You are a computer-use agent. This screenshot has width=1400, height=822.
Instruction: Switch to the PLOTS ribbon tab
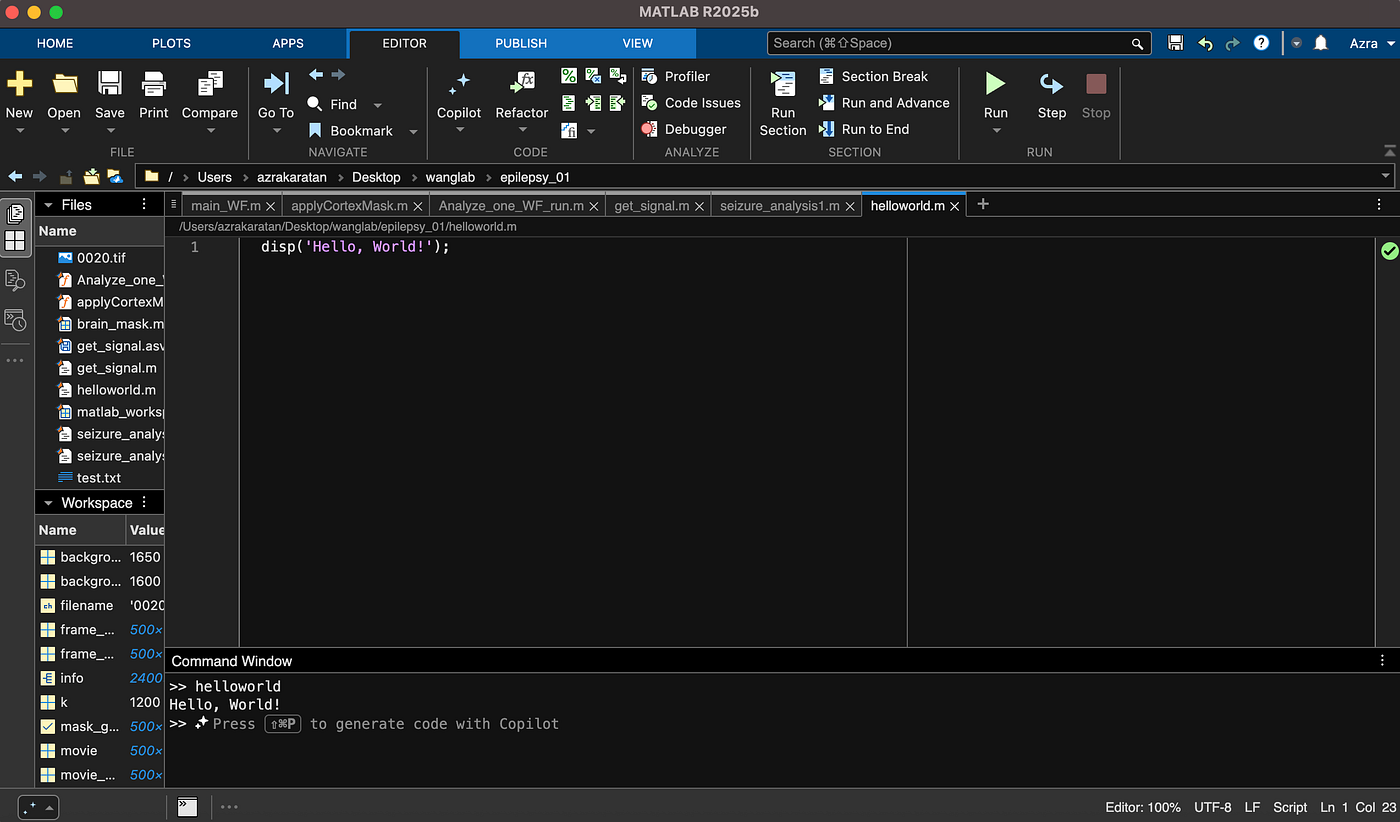pos(172,43)
